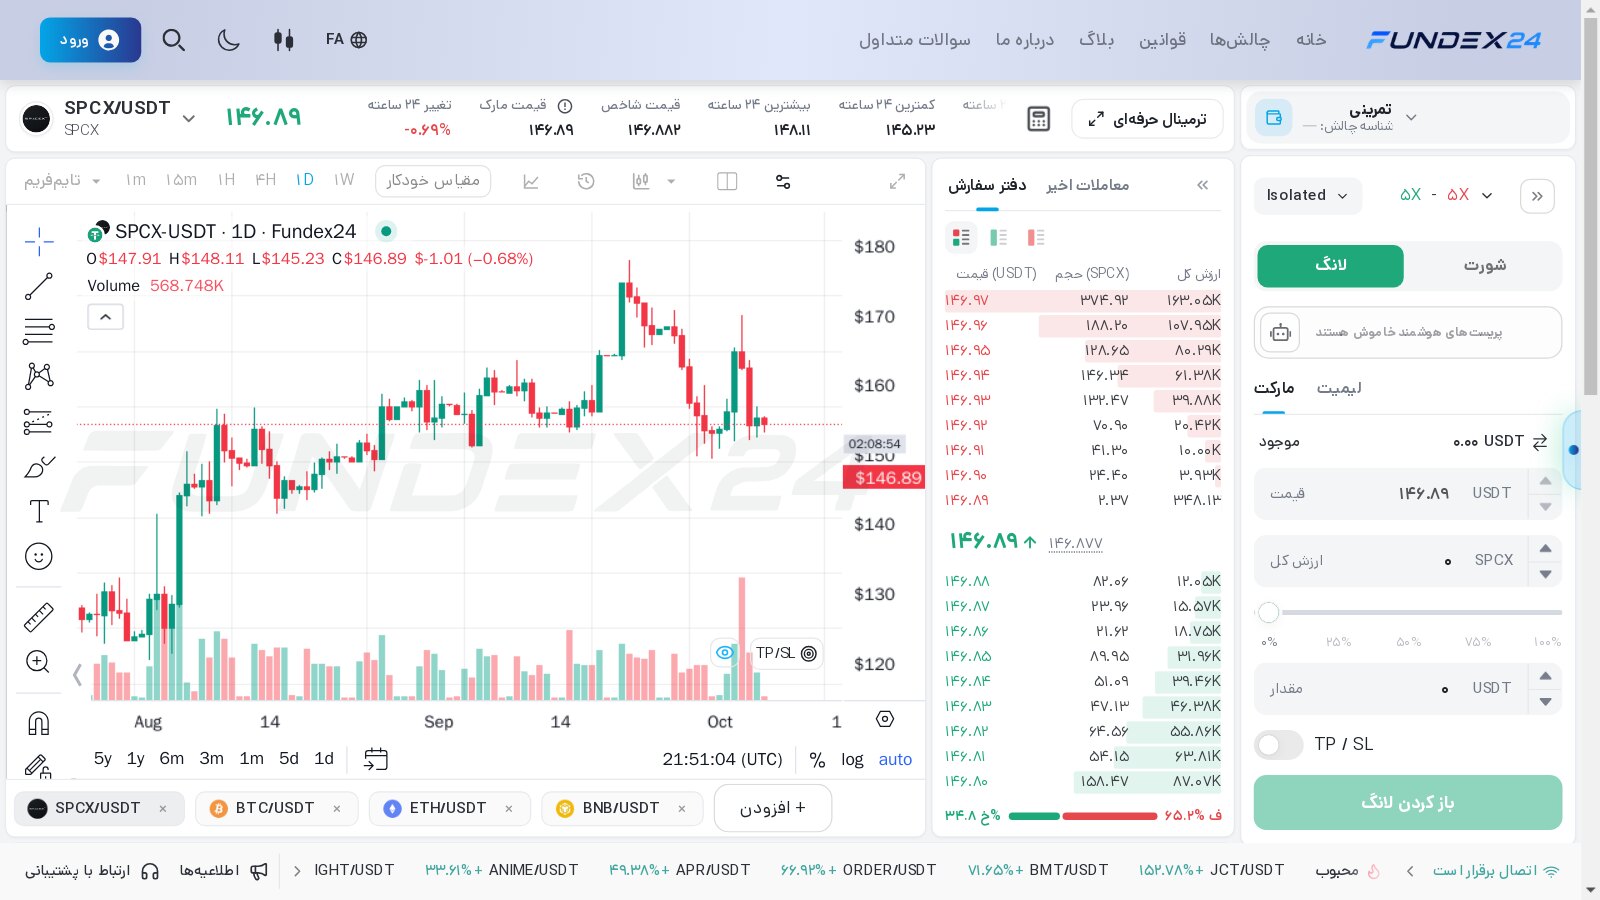Screen dimensions: 1600x900
Task: Open the chart type dropdown arrow
Action: (671, 181)
